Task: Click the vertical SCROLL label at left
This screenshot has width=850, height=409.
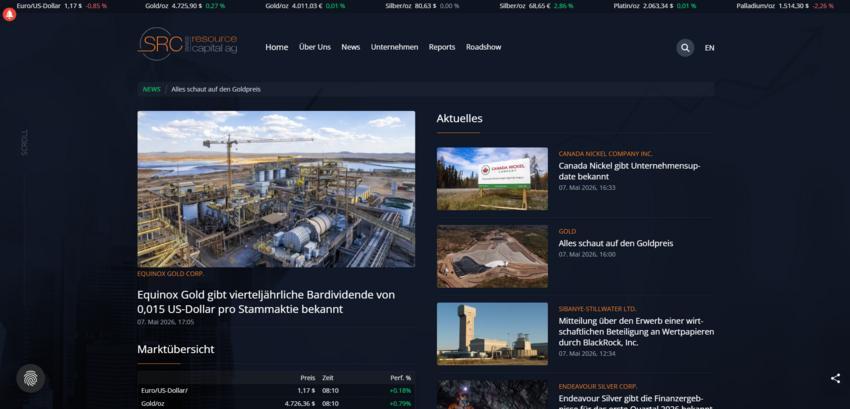Action: (x=24, y=143)
